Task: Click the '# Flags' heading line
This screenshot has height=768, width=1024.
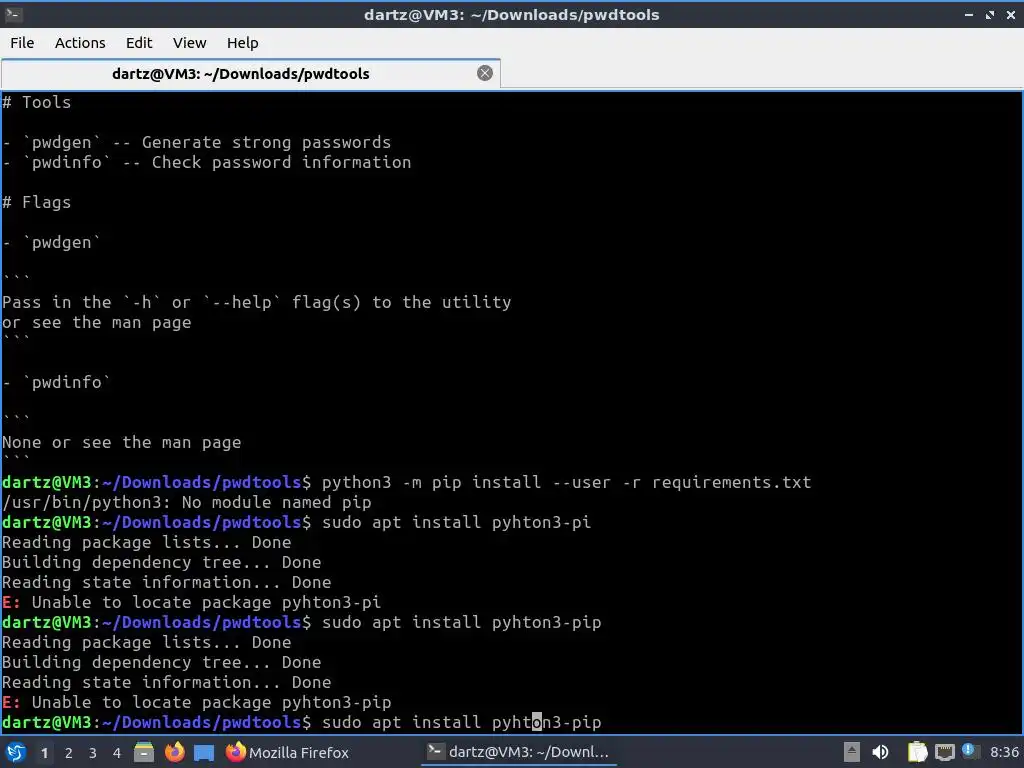Action: [x=37, y=202]
